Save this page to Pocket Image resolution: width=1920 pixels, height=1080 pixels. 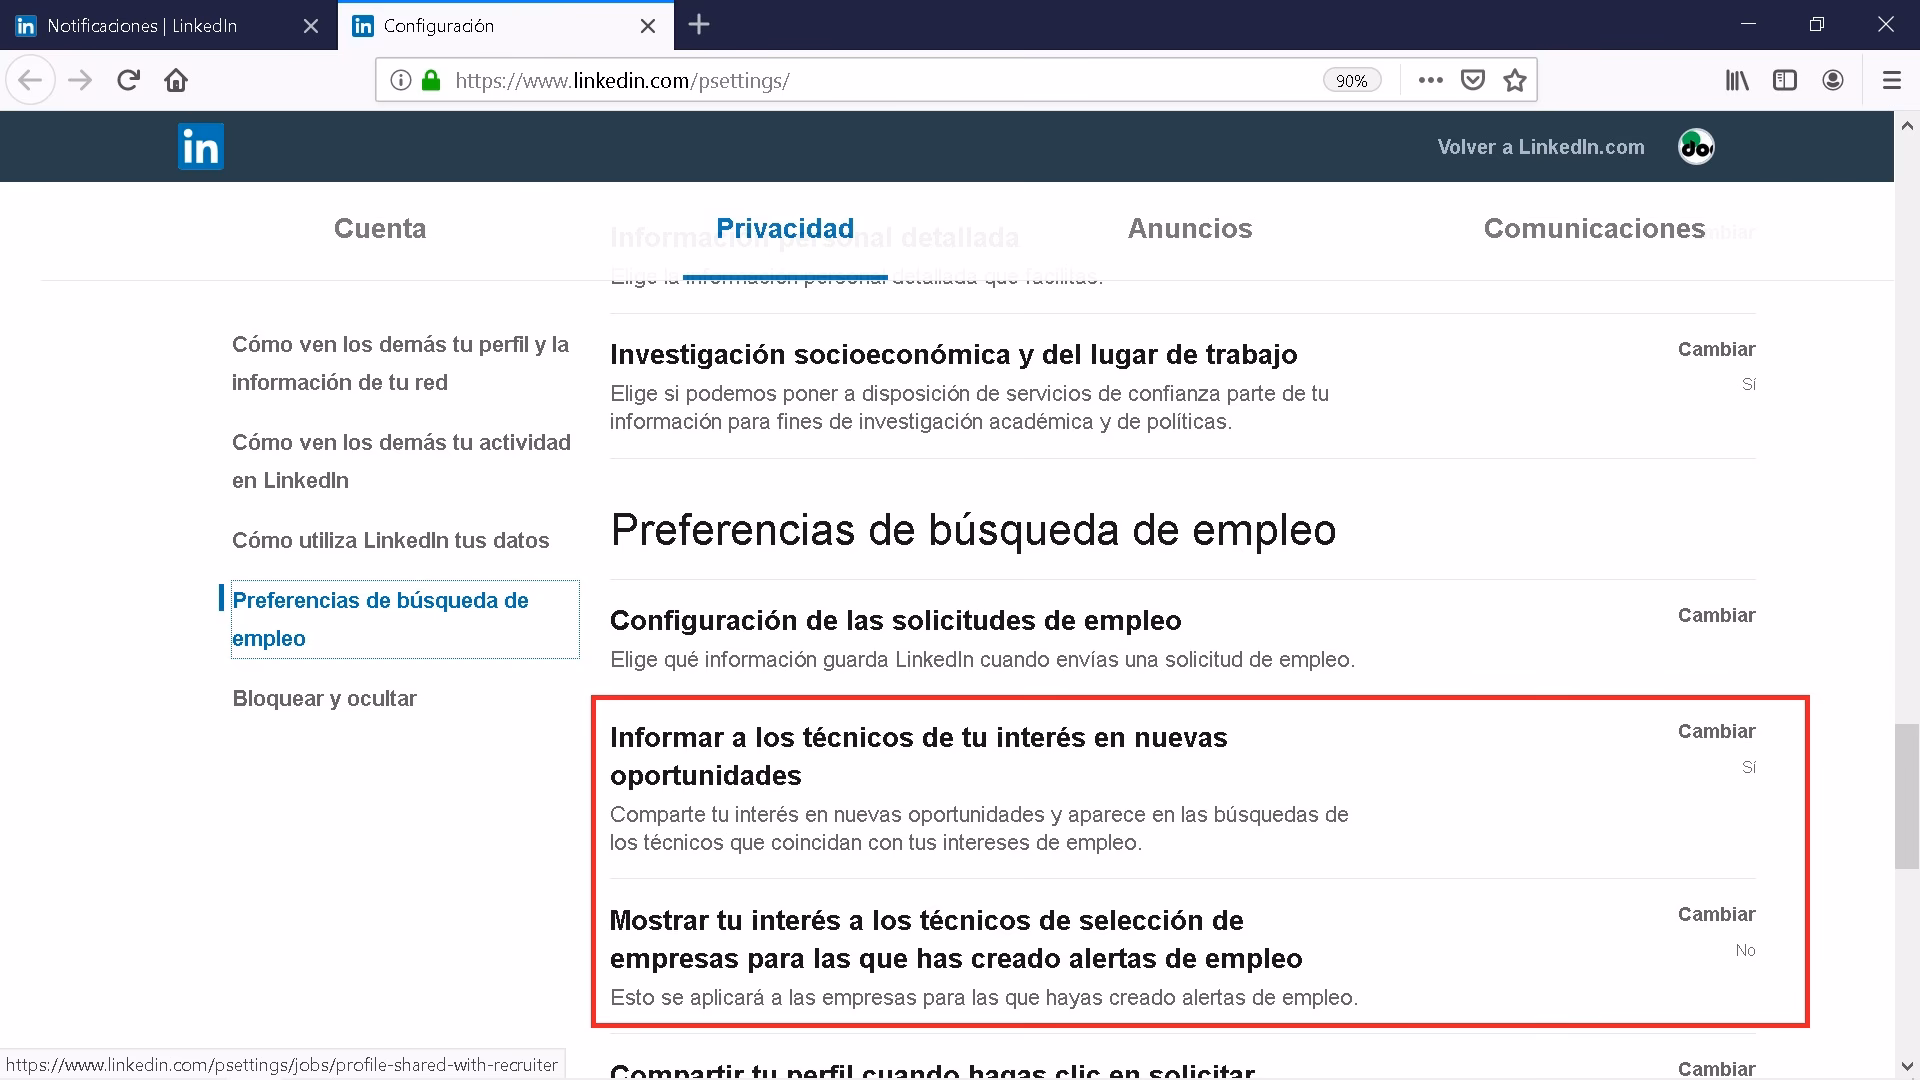pyautogui.click(x=1472, y=80)
